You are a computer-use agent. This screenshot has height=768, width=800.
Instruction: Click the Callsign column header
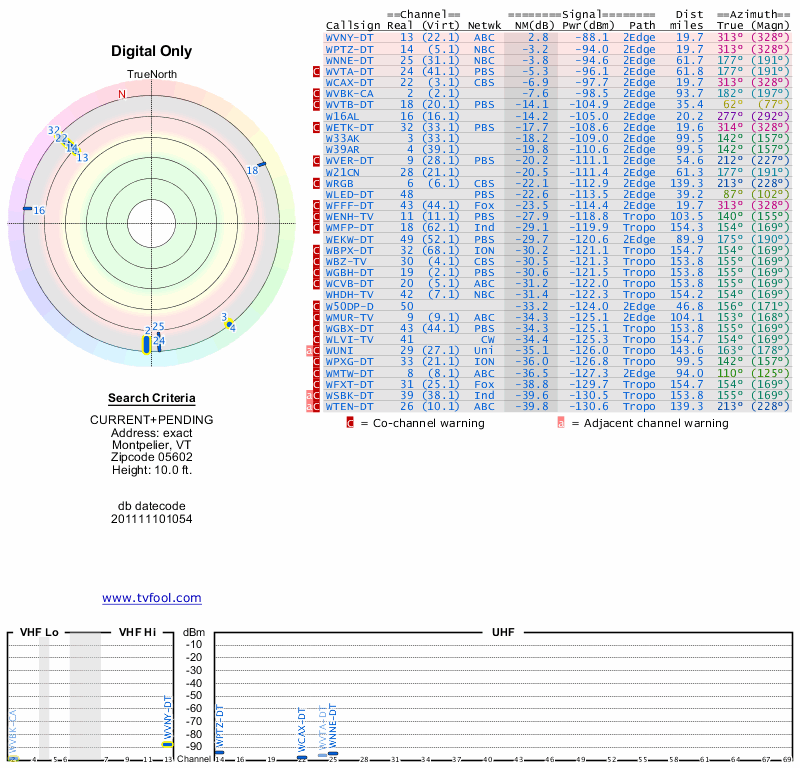pos(353,25)
